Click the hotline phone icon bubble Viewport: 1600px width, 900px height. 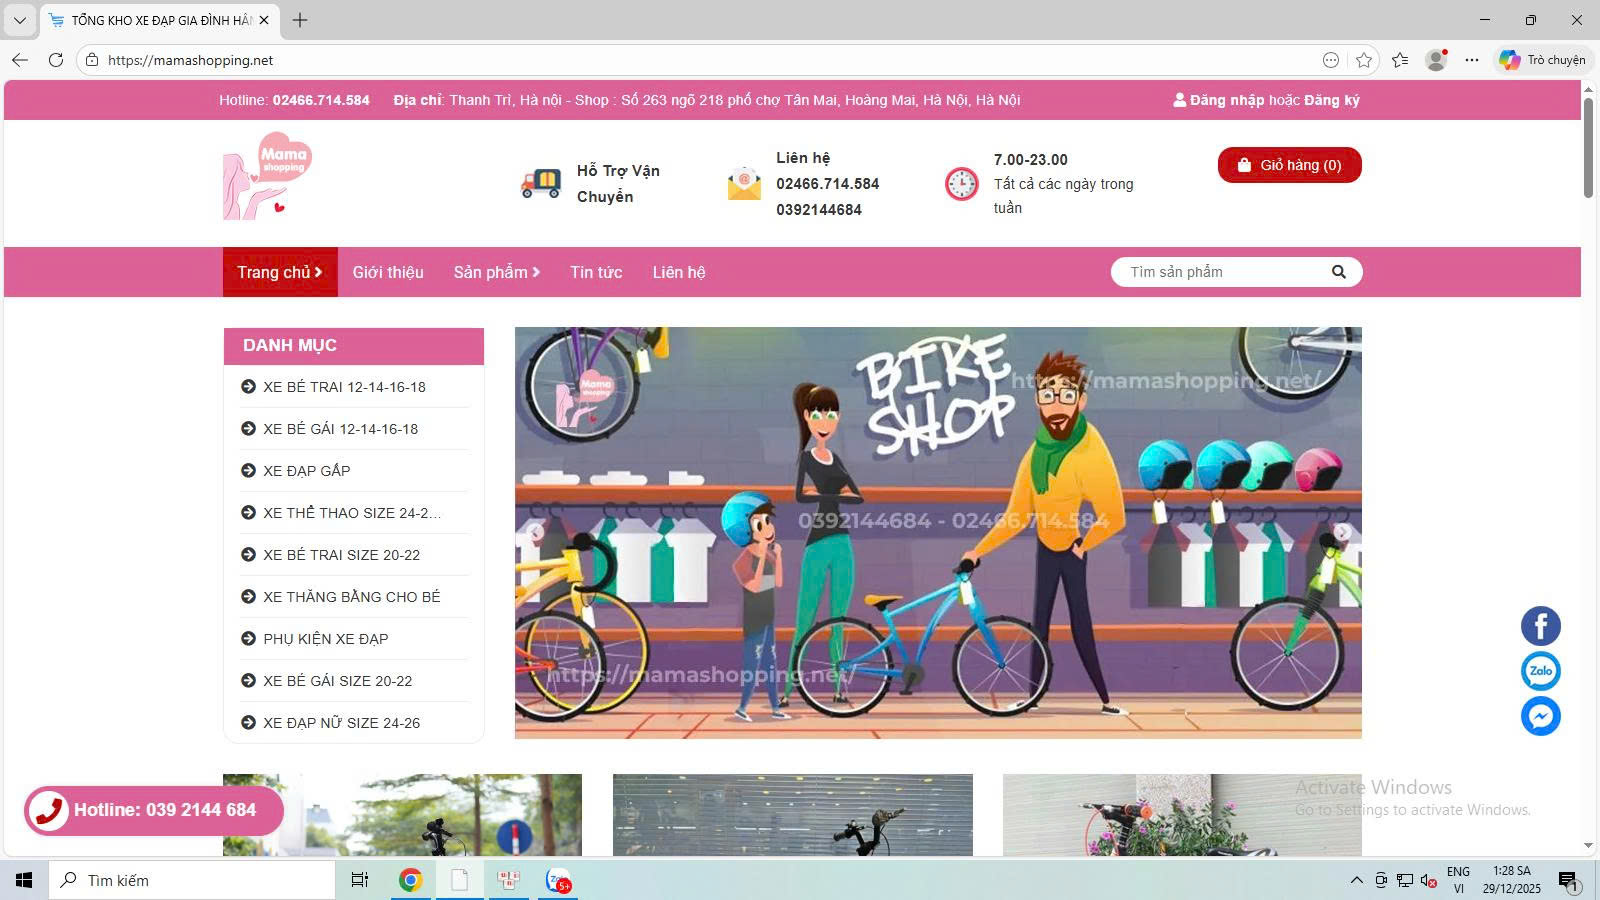47,810
